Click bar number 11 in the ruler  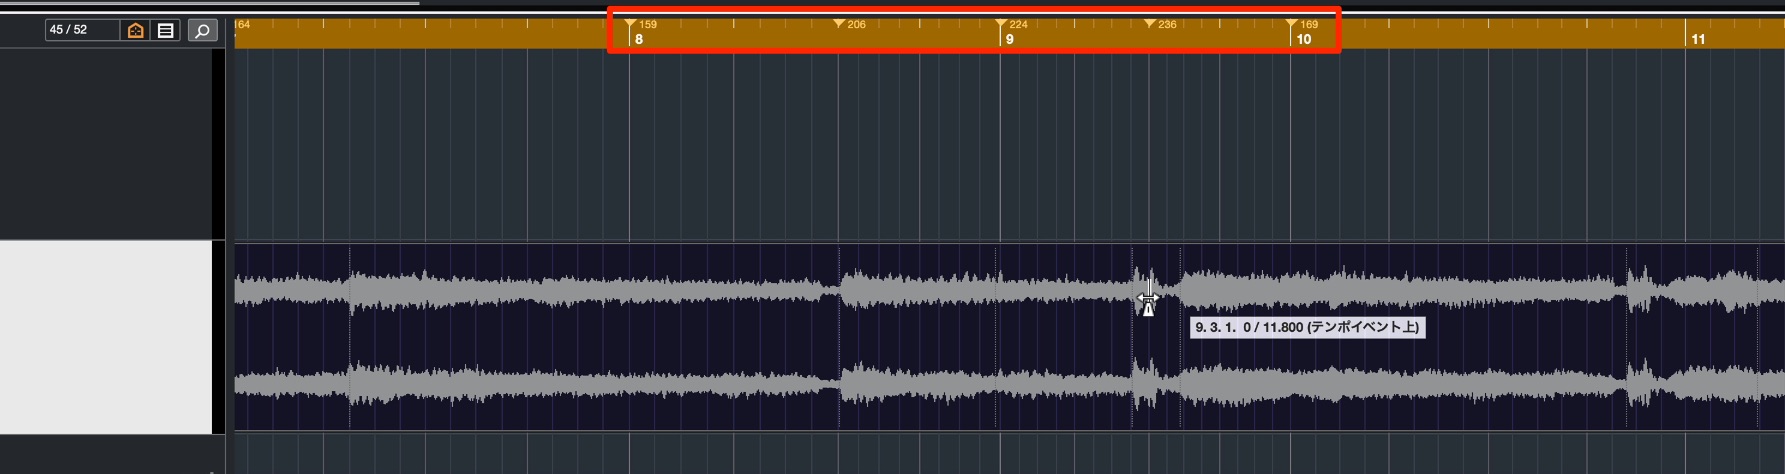1698,40
